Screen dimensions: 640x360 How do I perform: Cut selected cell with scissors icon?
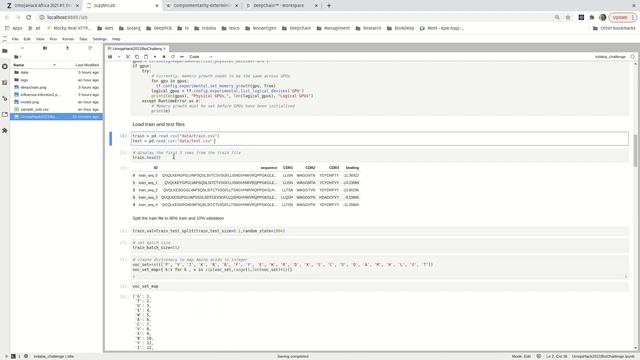pyautogui.click(x=128, y=57)
